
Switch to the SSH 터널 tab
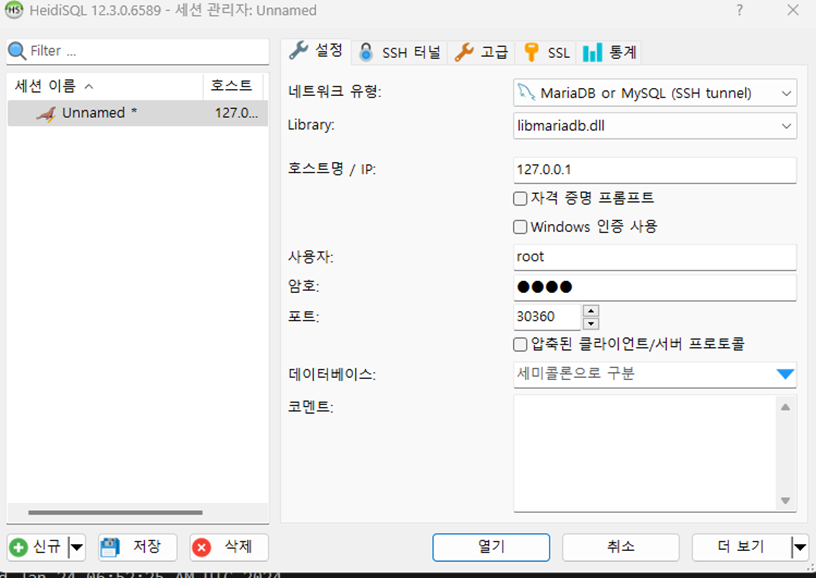click(400, 53)
